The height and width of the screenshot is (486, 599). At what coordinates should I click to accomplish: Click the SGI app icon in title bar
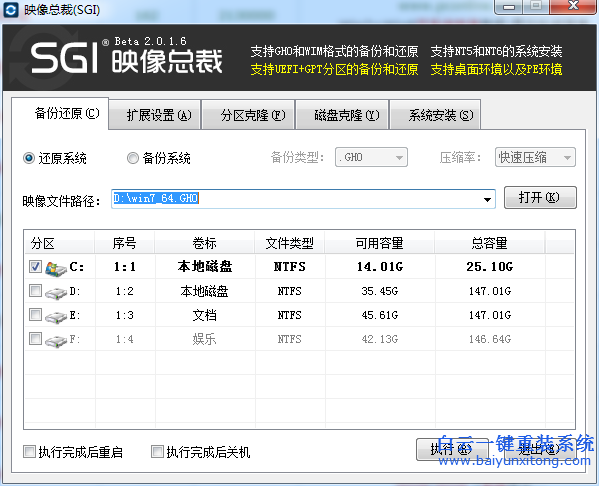click(10, 10)
